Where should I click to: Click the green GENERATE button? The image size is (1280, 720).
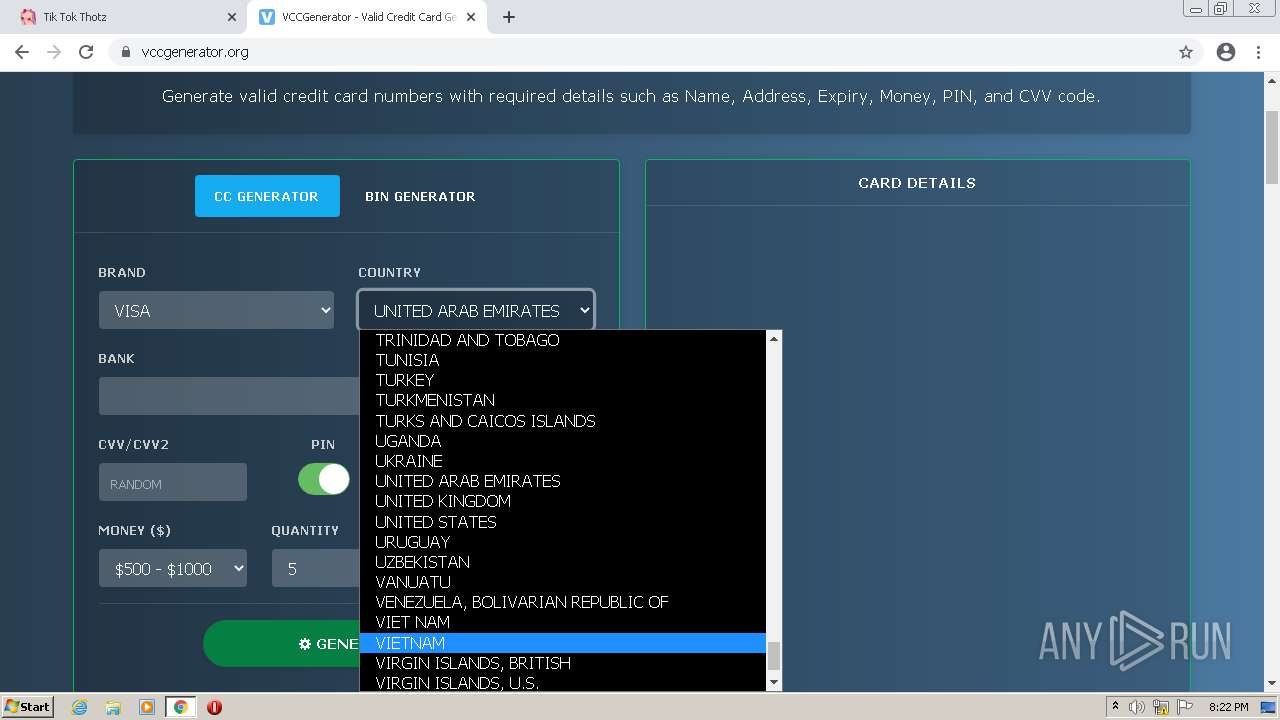point(282,643)
